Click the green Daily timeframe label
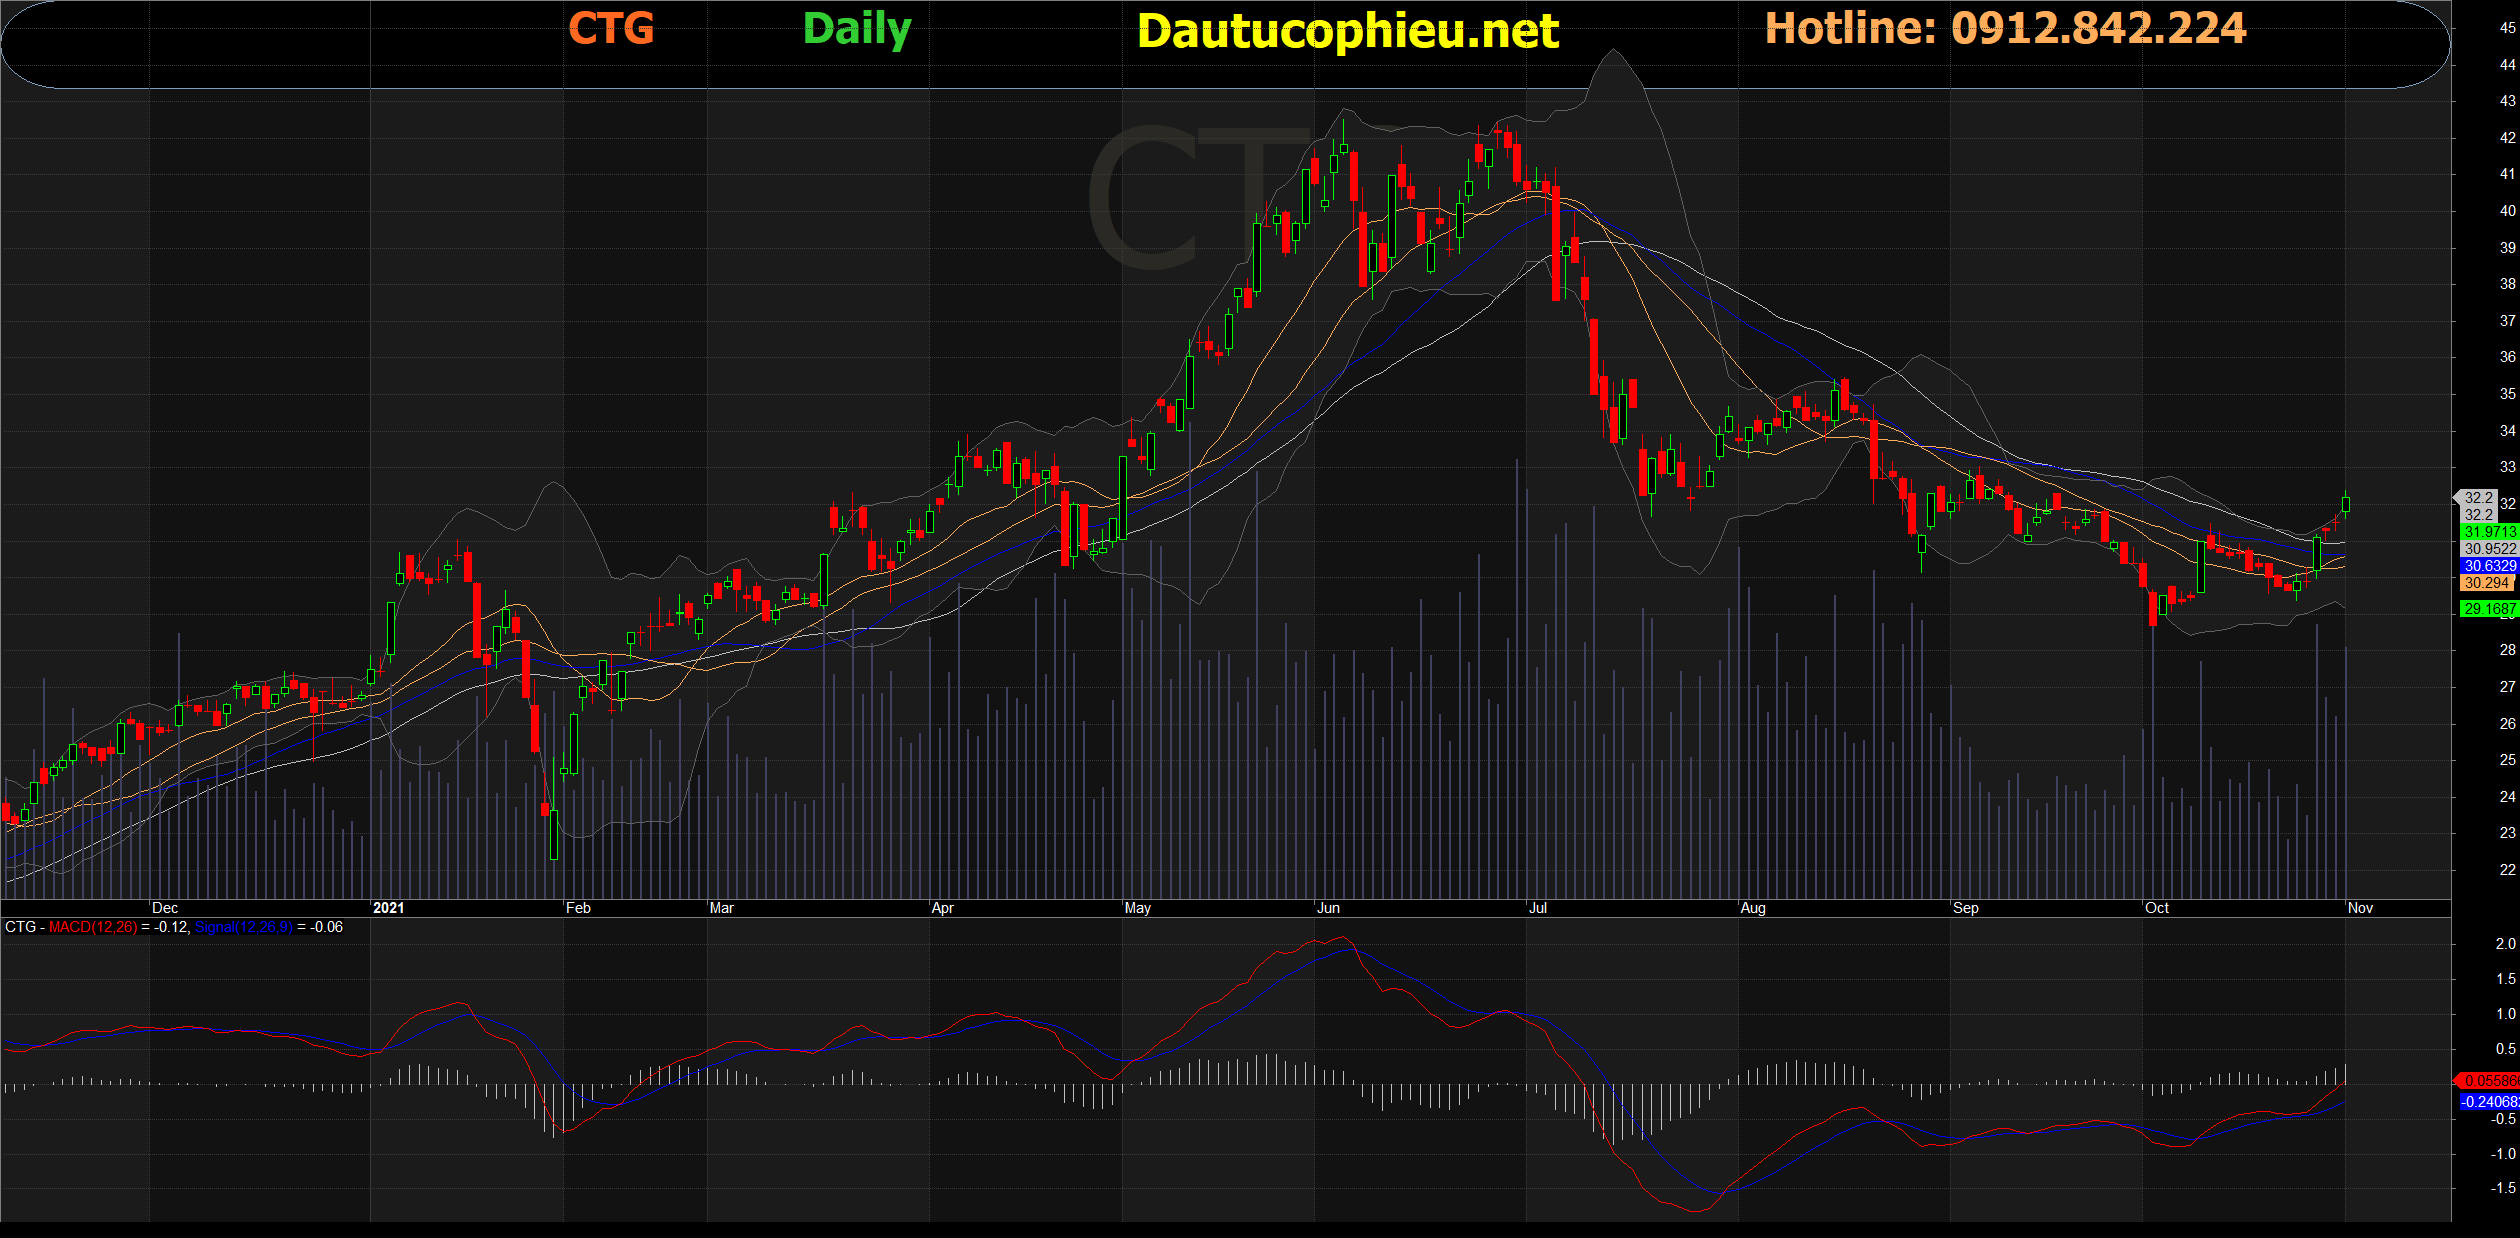 [857, 29]
